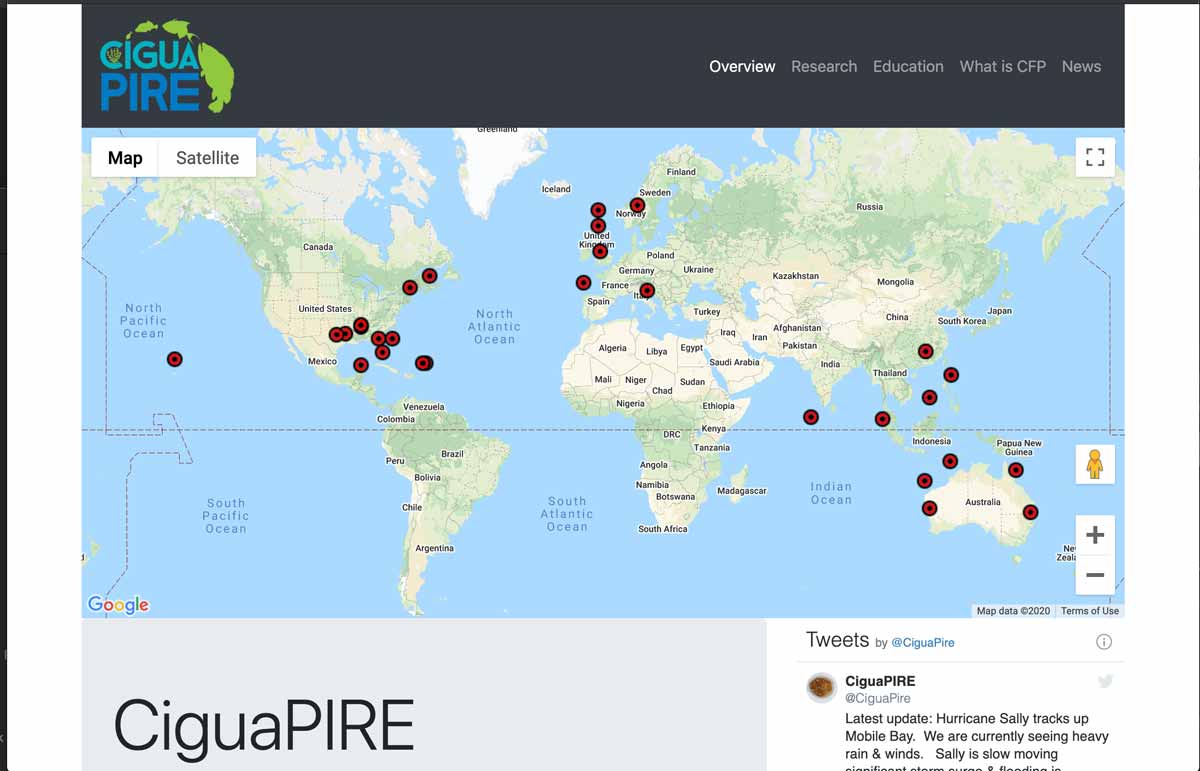This screenshot has width=1200, height=771.
Task: Open the @CiguaPire Tweets link
Action: pos(923,643)
